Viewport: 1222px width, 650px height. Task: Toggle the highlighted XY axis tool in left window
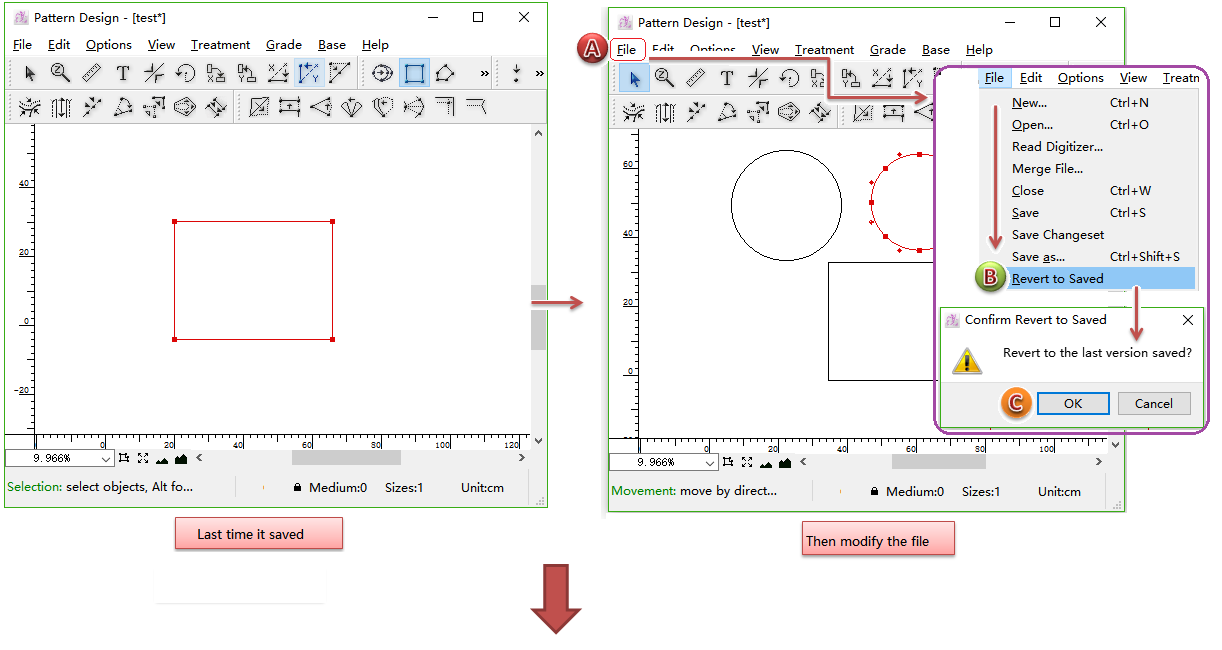309,73
